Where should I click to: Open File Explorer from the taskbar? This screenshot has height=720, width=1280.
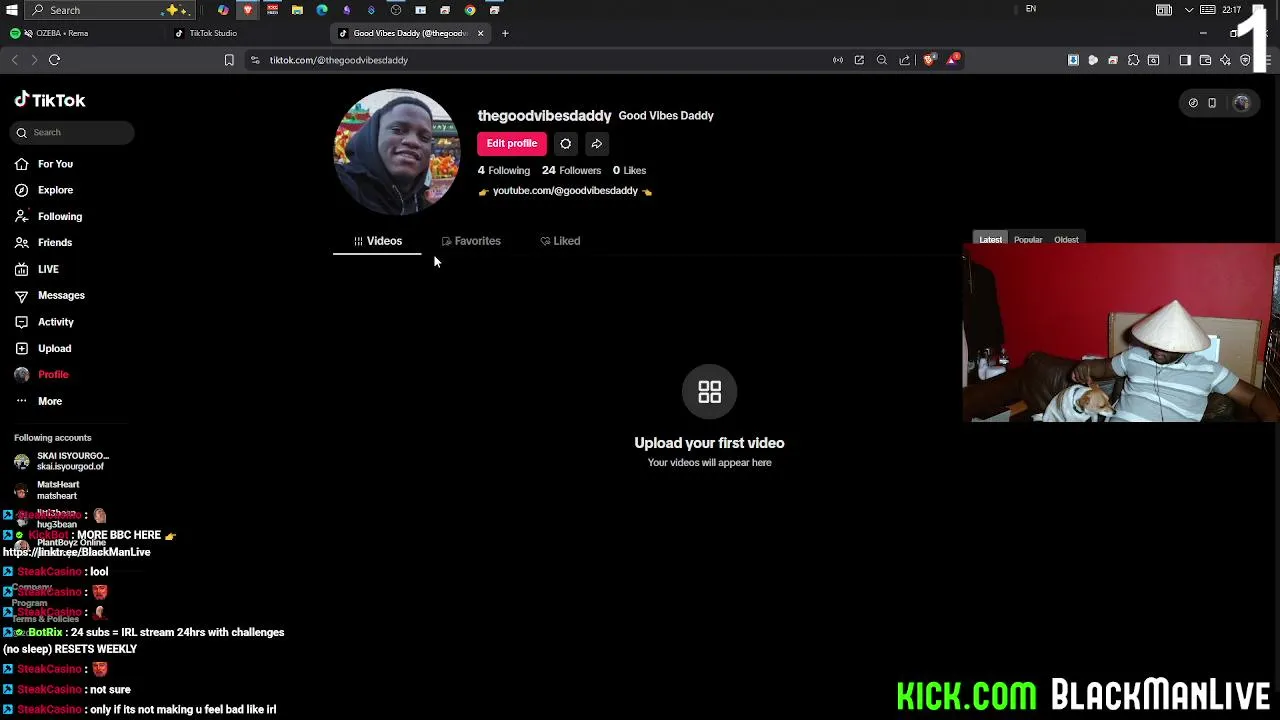297,10
